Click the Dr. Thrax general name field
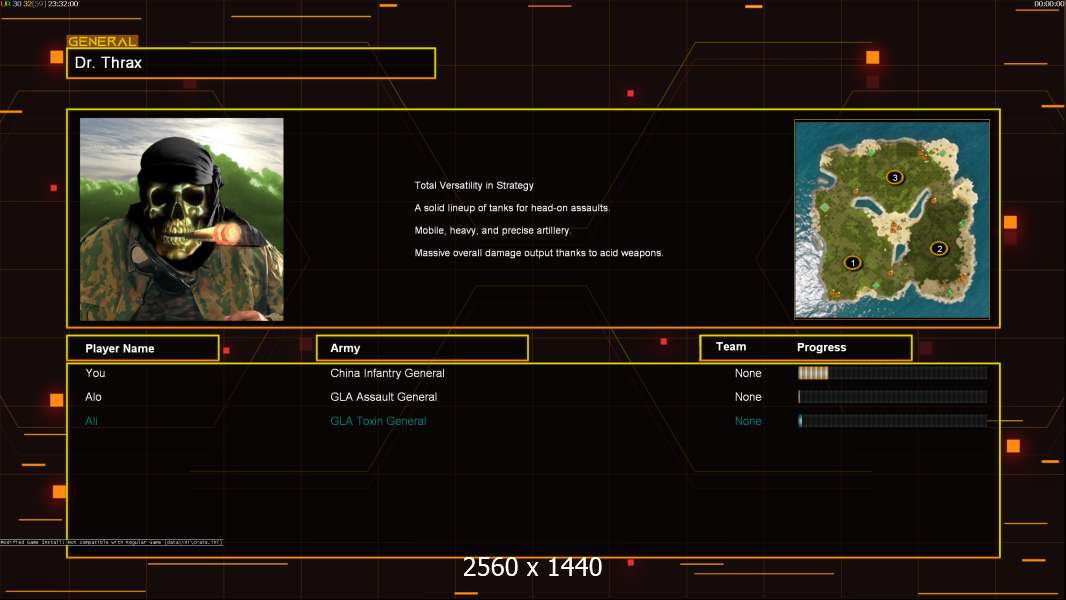Viewport: 1066px width, 600px height. pyautogui.click(x=251, y=63)
